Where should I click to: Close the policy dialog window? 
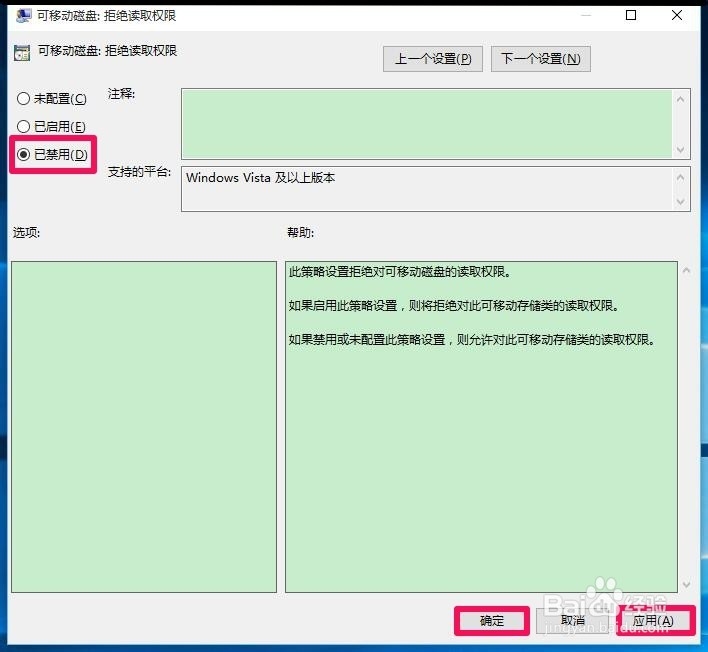676,15
